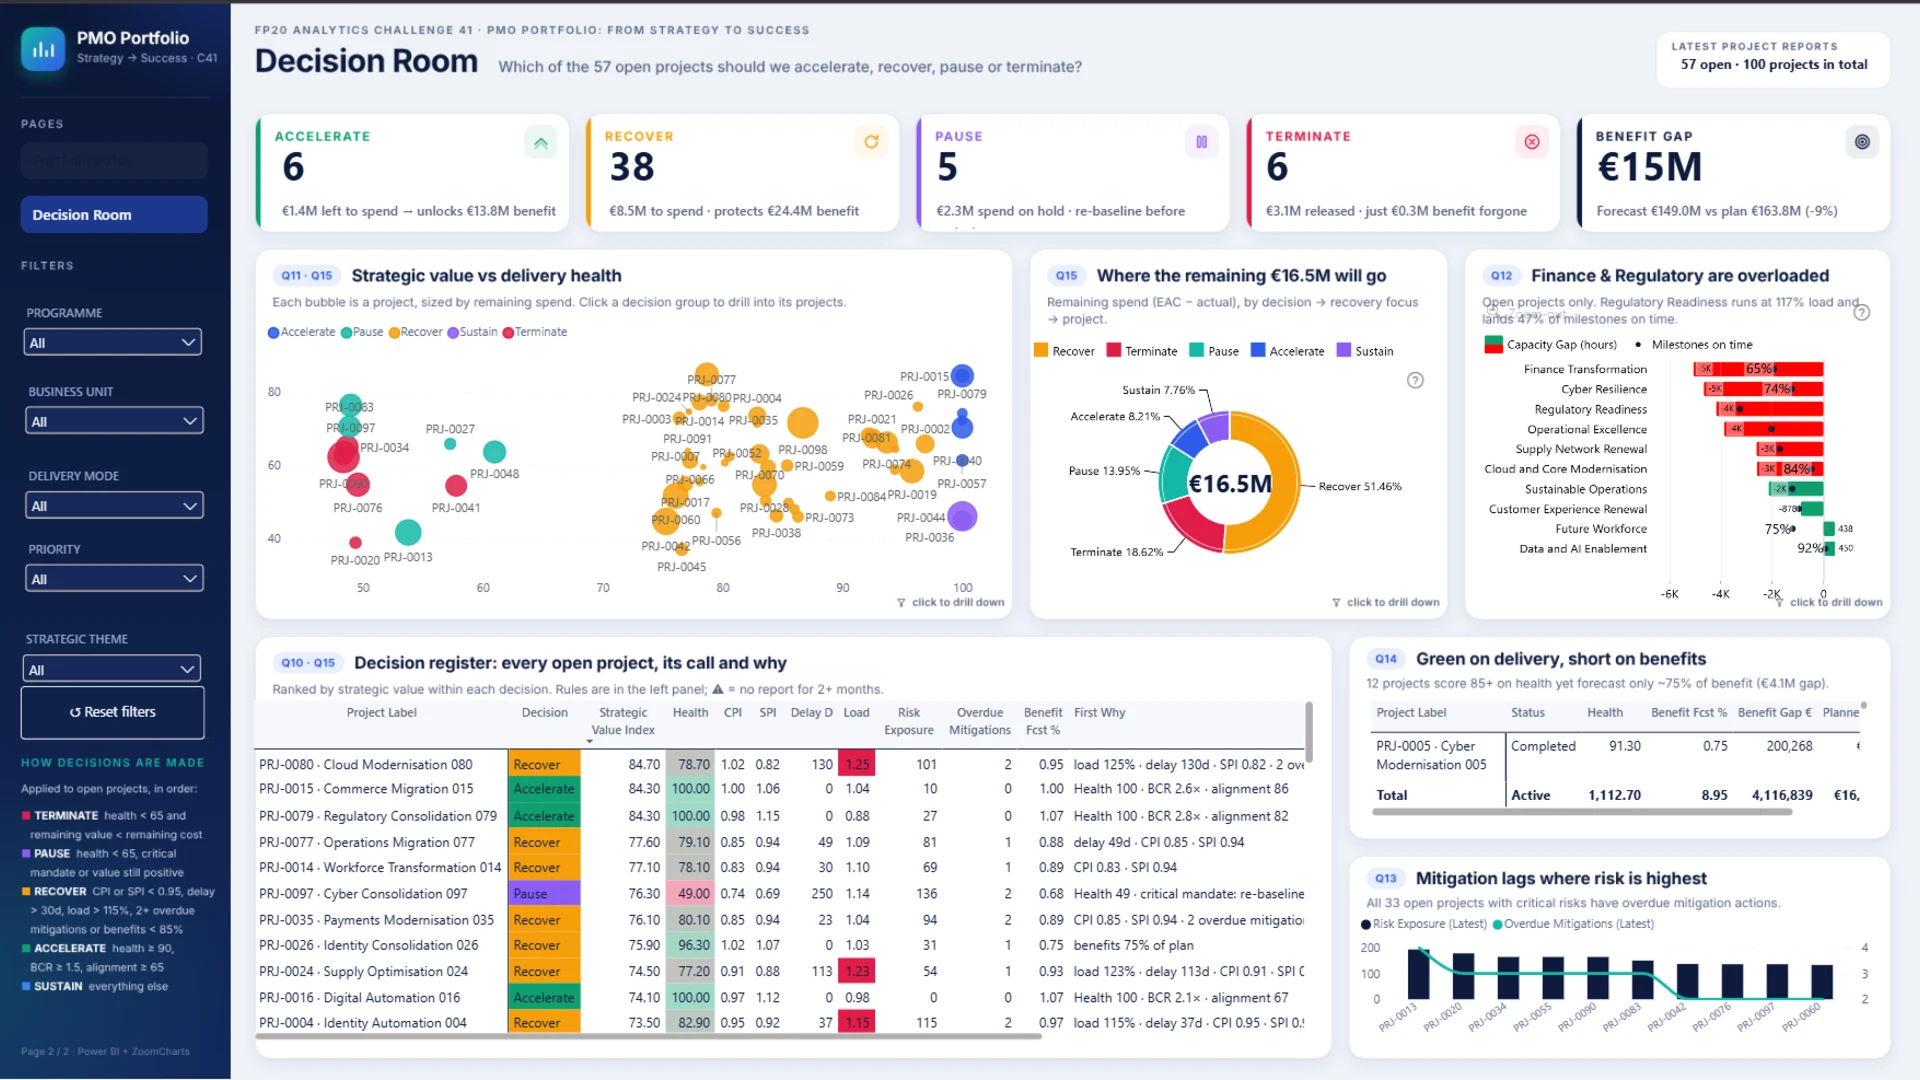This screenshot has height=1080, width=1920.
Task: Click the Benefit Gap target icon
Action: point(1861,142)
